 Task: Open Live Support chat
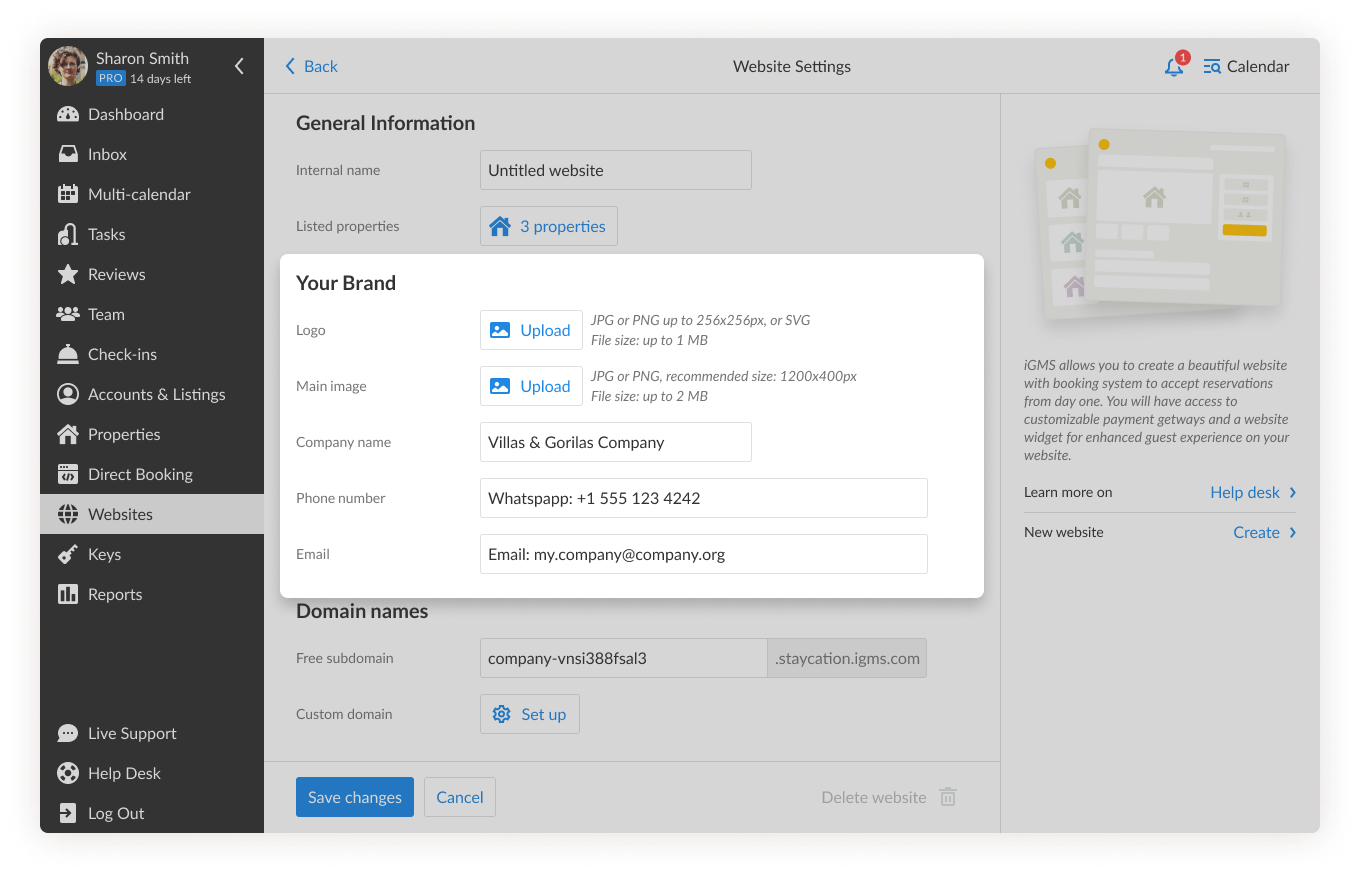pyautogui.click(x=131, y=733)
